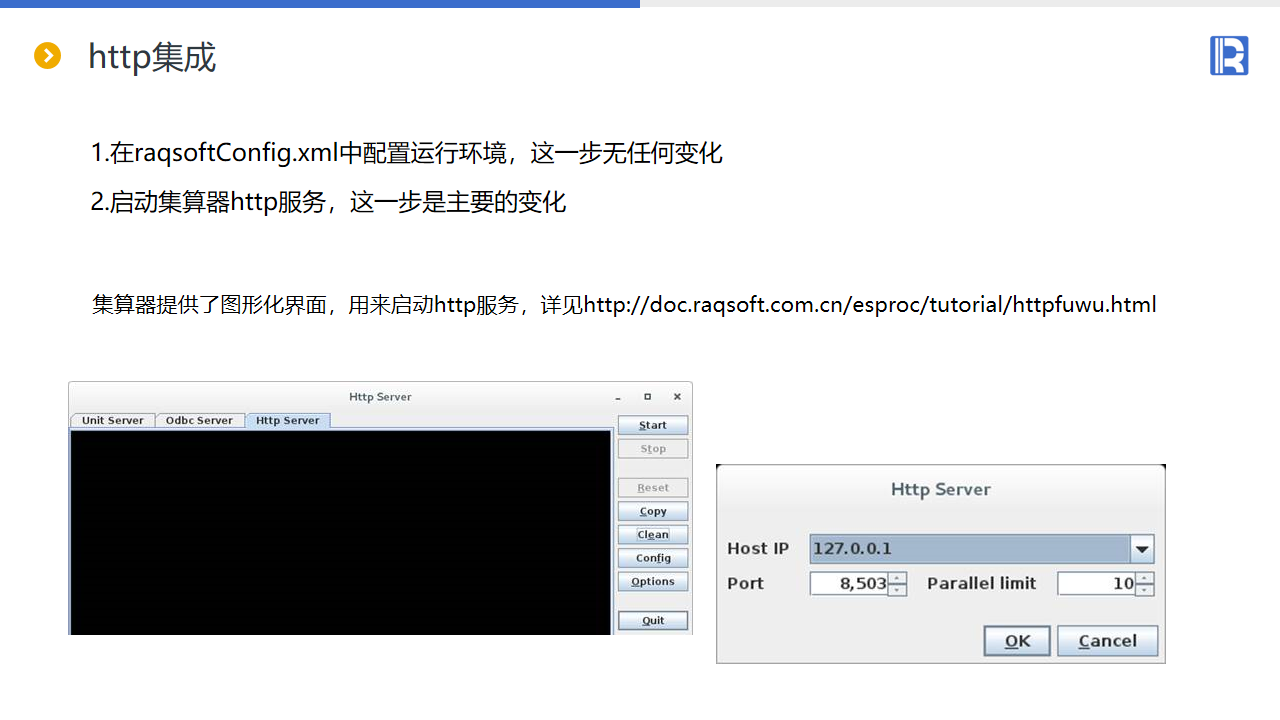Click the Clean button
Image resolution: width=1280 pixels, height=720 pixels.
tap(653, 535)
